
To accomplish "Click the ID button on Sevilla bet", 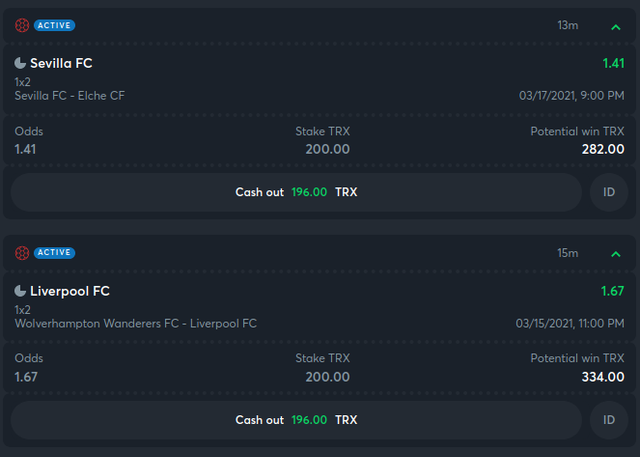I will (609, 192).
